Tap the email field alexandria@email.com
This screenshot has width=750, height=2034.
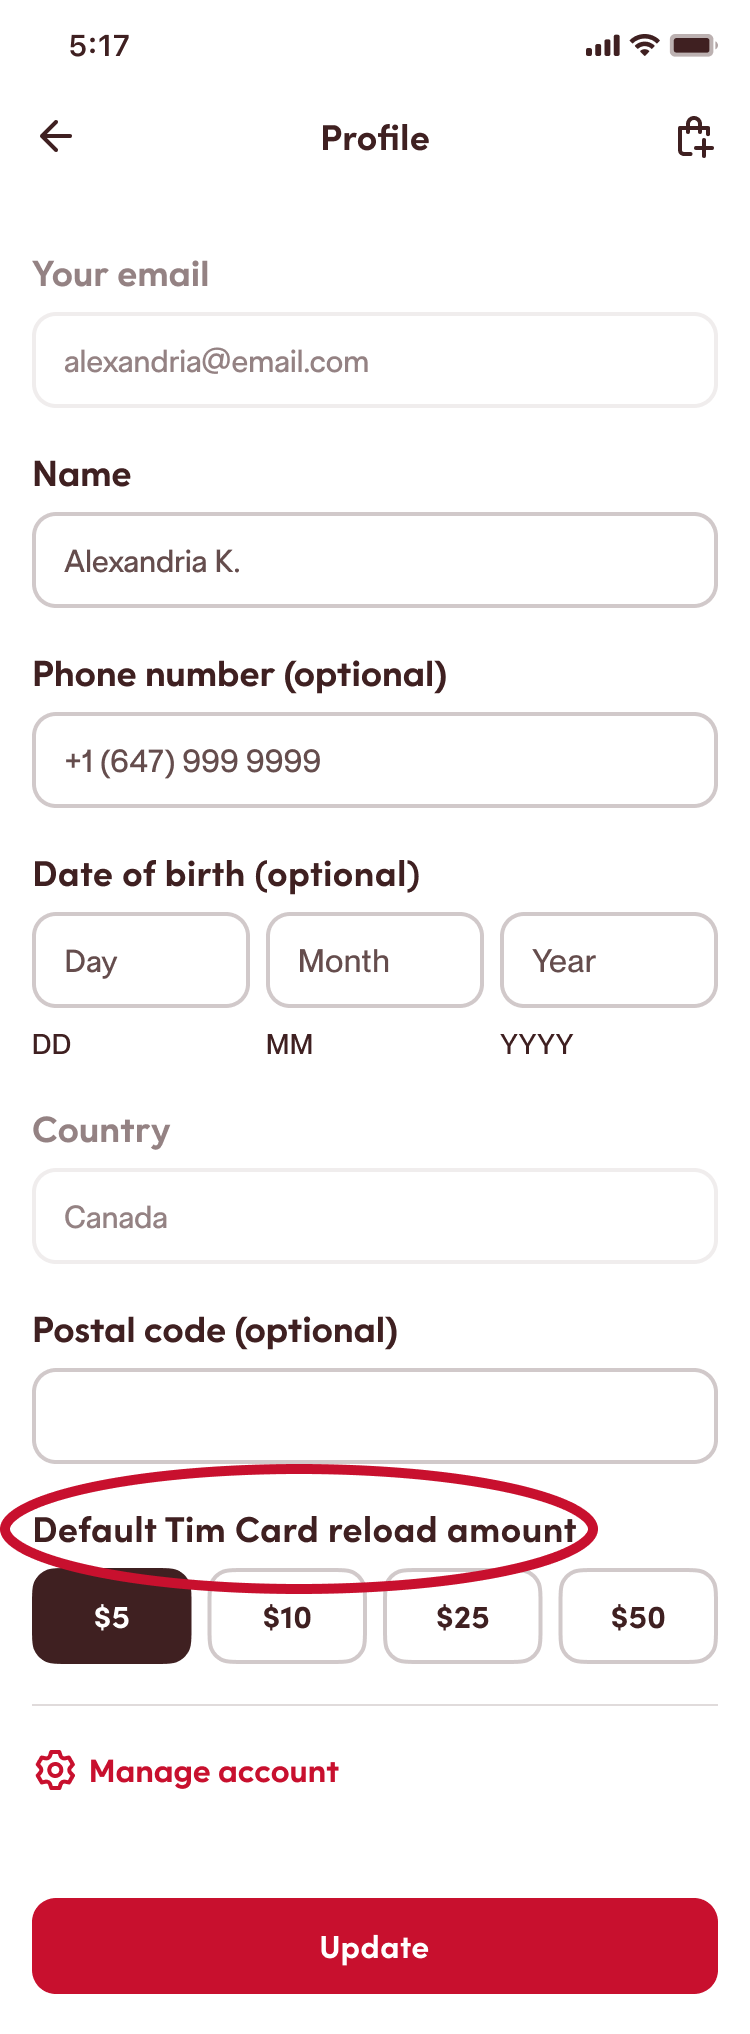click(375, 361)
